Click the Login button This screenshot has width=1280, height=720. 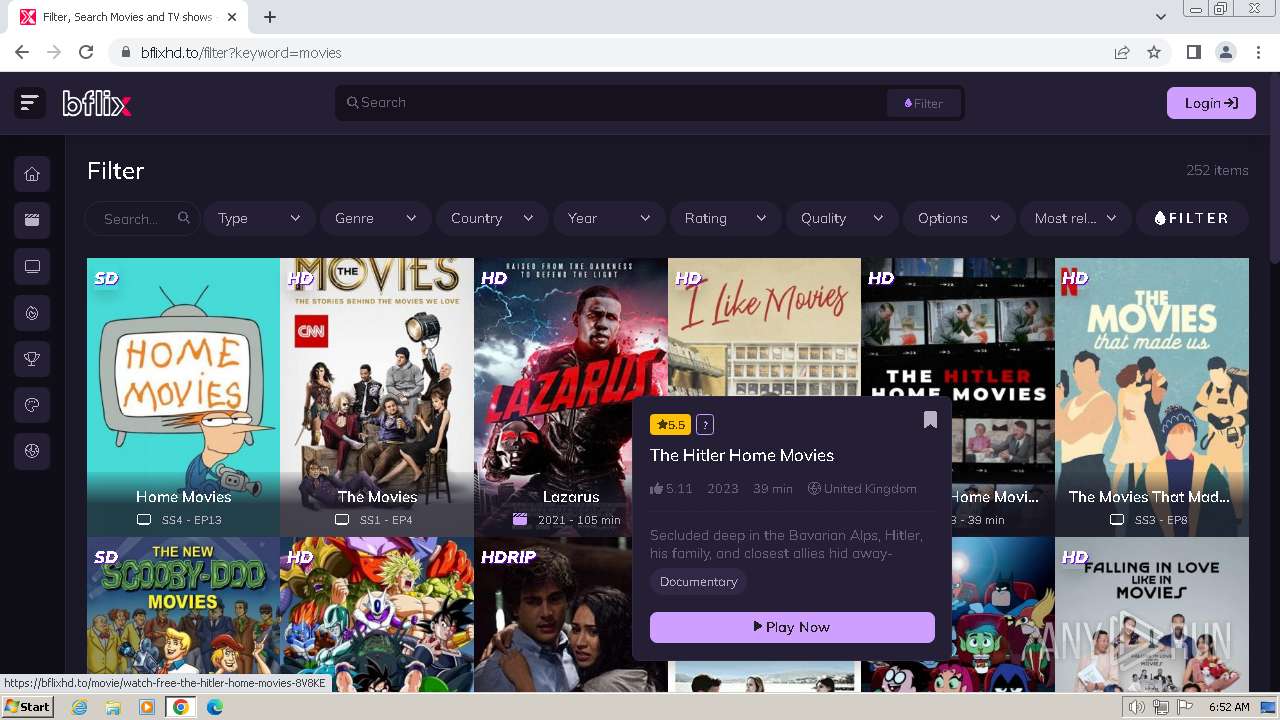(1211, 102)
